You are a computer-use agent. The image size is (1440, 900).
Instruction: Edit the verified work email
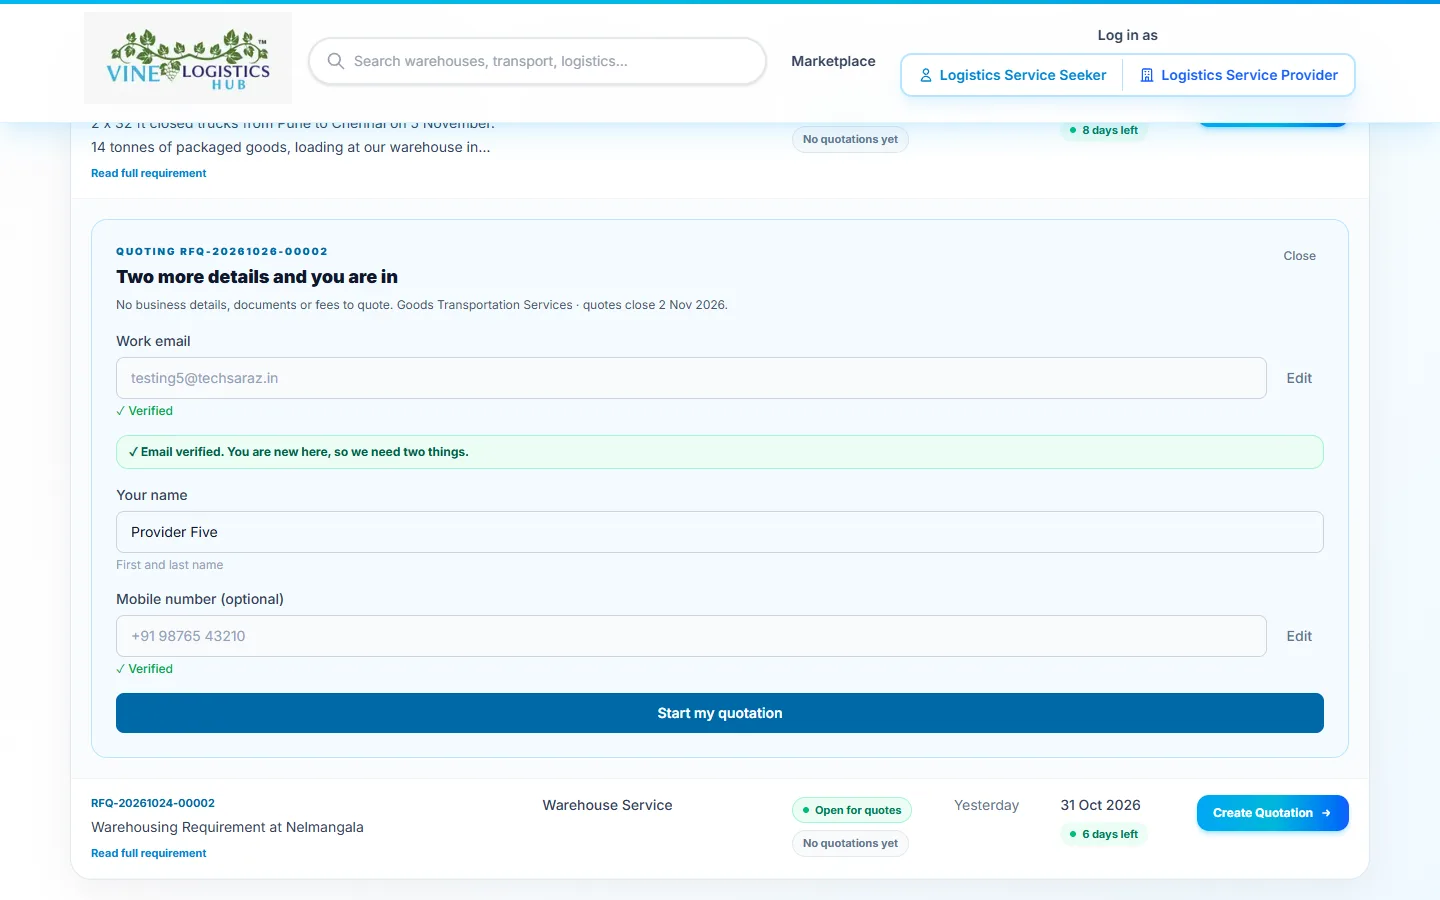[1299, 378]
